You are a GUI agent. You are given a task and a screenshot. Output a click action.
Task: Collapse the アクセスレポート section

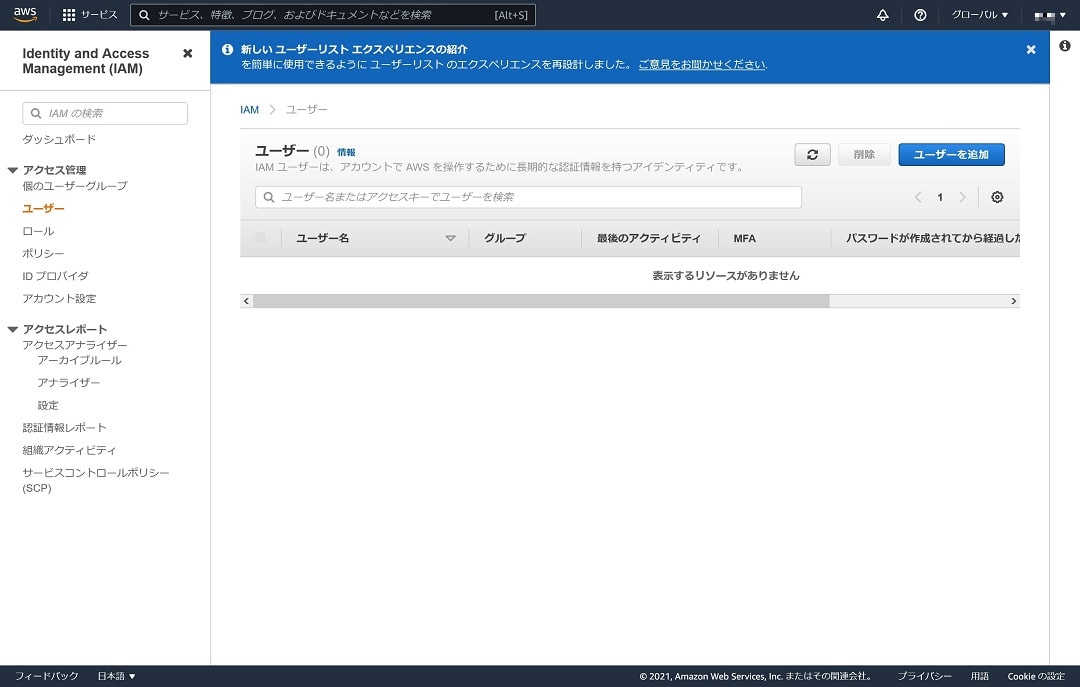tap(12, 329)
